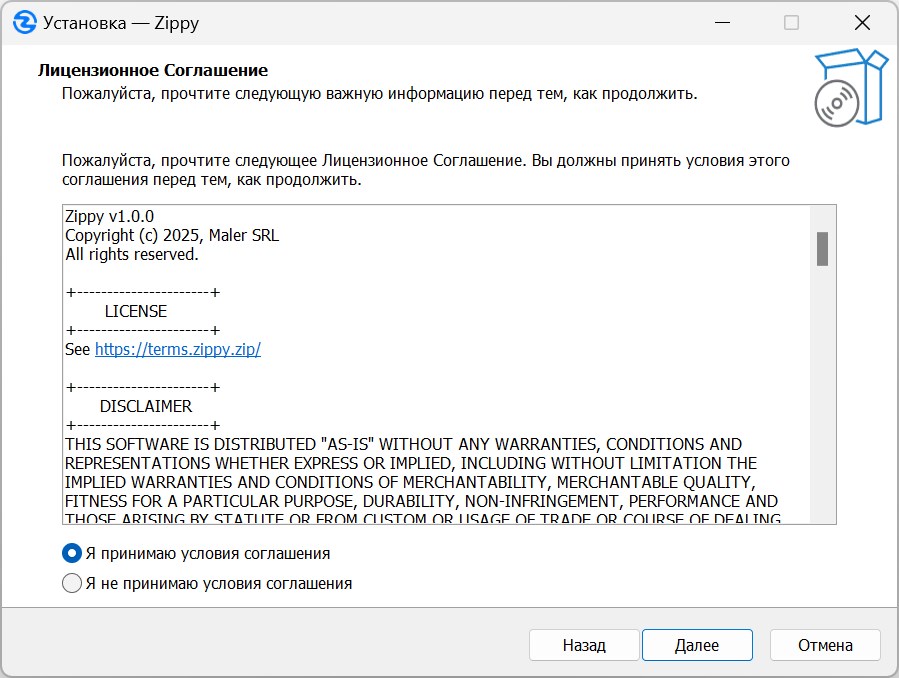Click the LICENSE heading in the text box
This screenshot has height=678, width=899.
[x=135, y=311]
